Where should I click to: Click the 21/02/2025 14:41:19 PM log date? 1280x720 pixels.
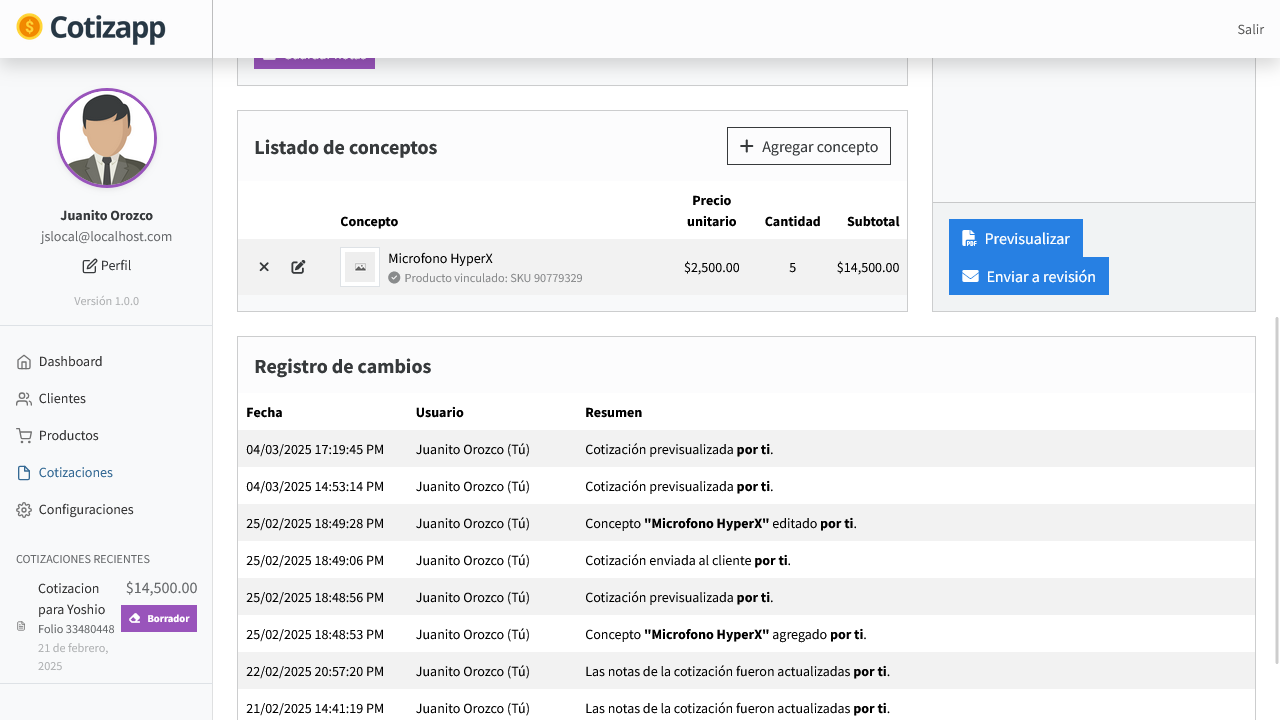(x=315, y=708)
